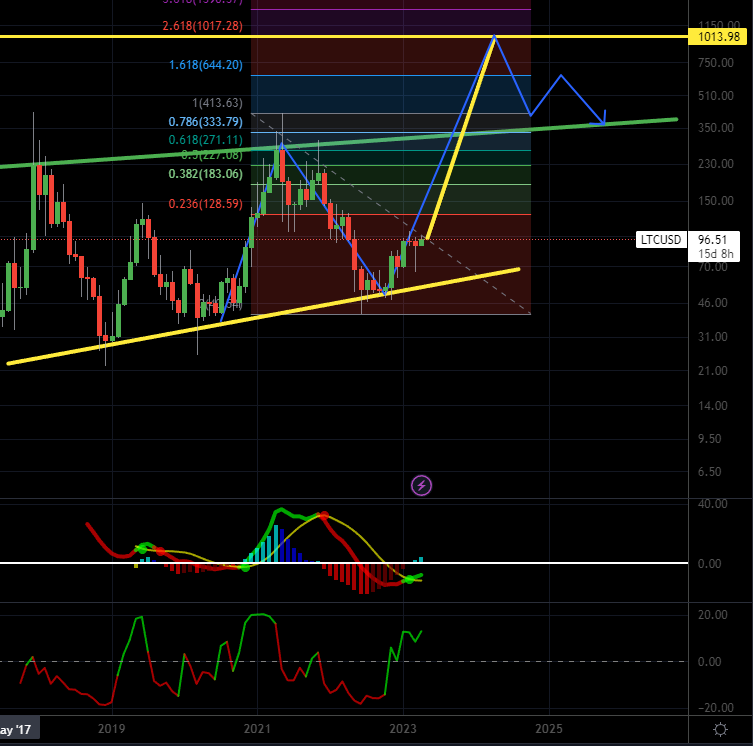Click the 1.618(644.20) Fibonacci level label

[206, 65]
